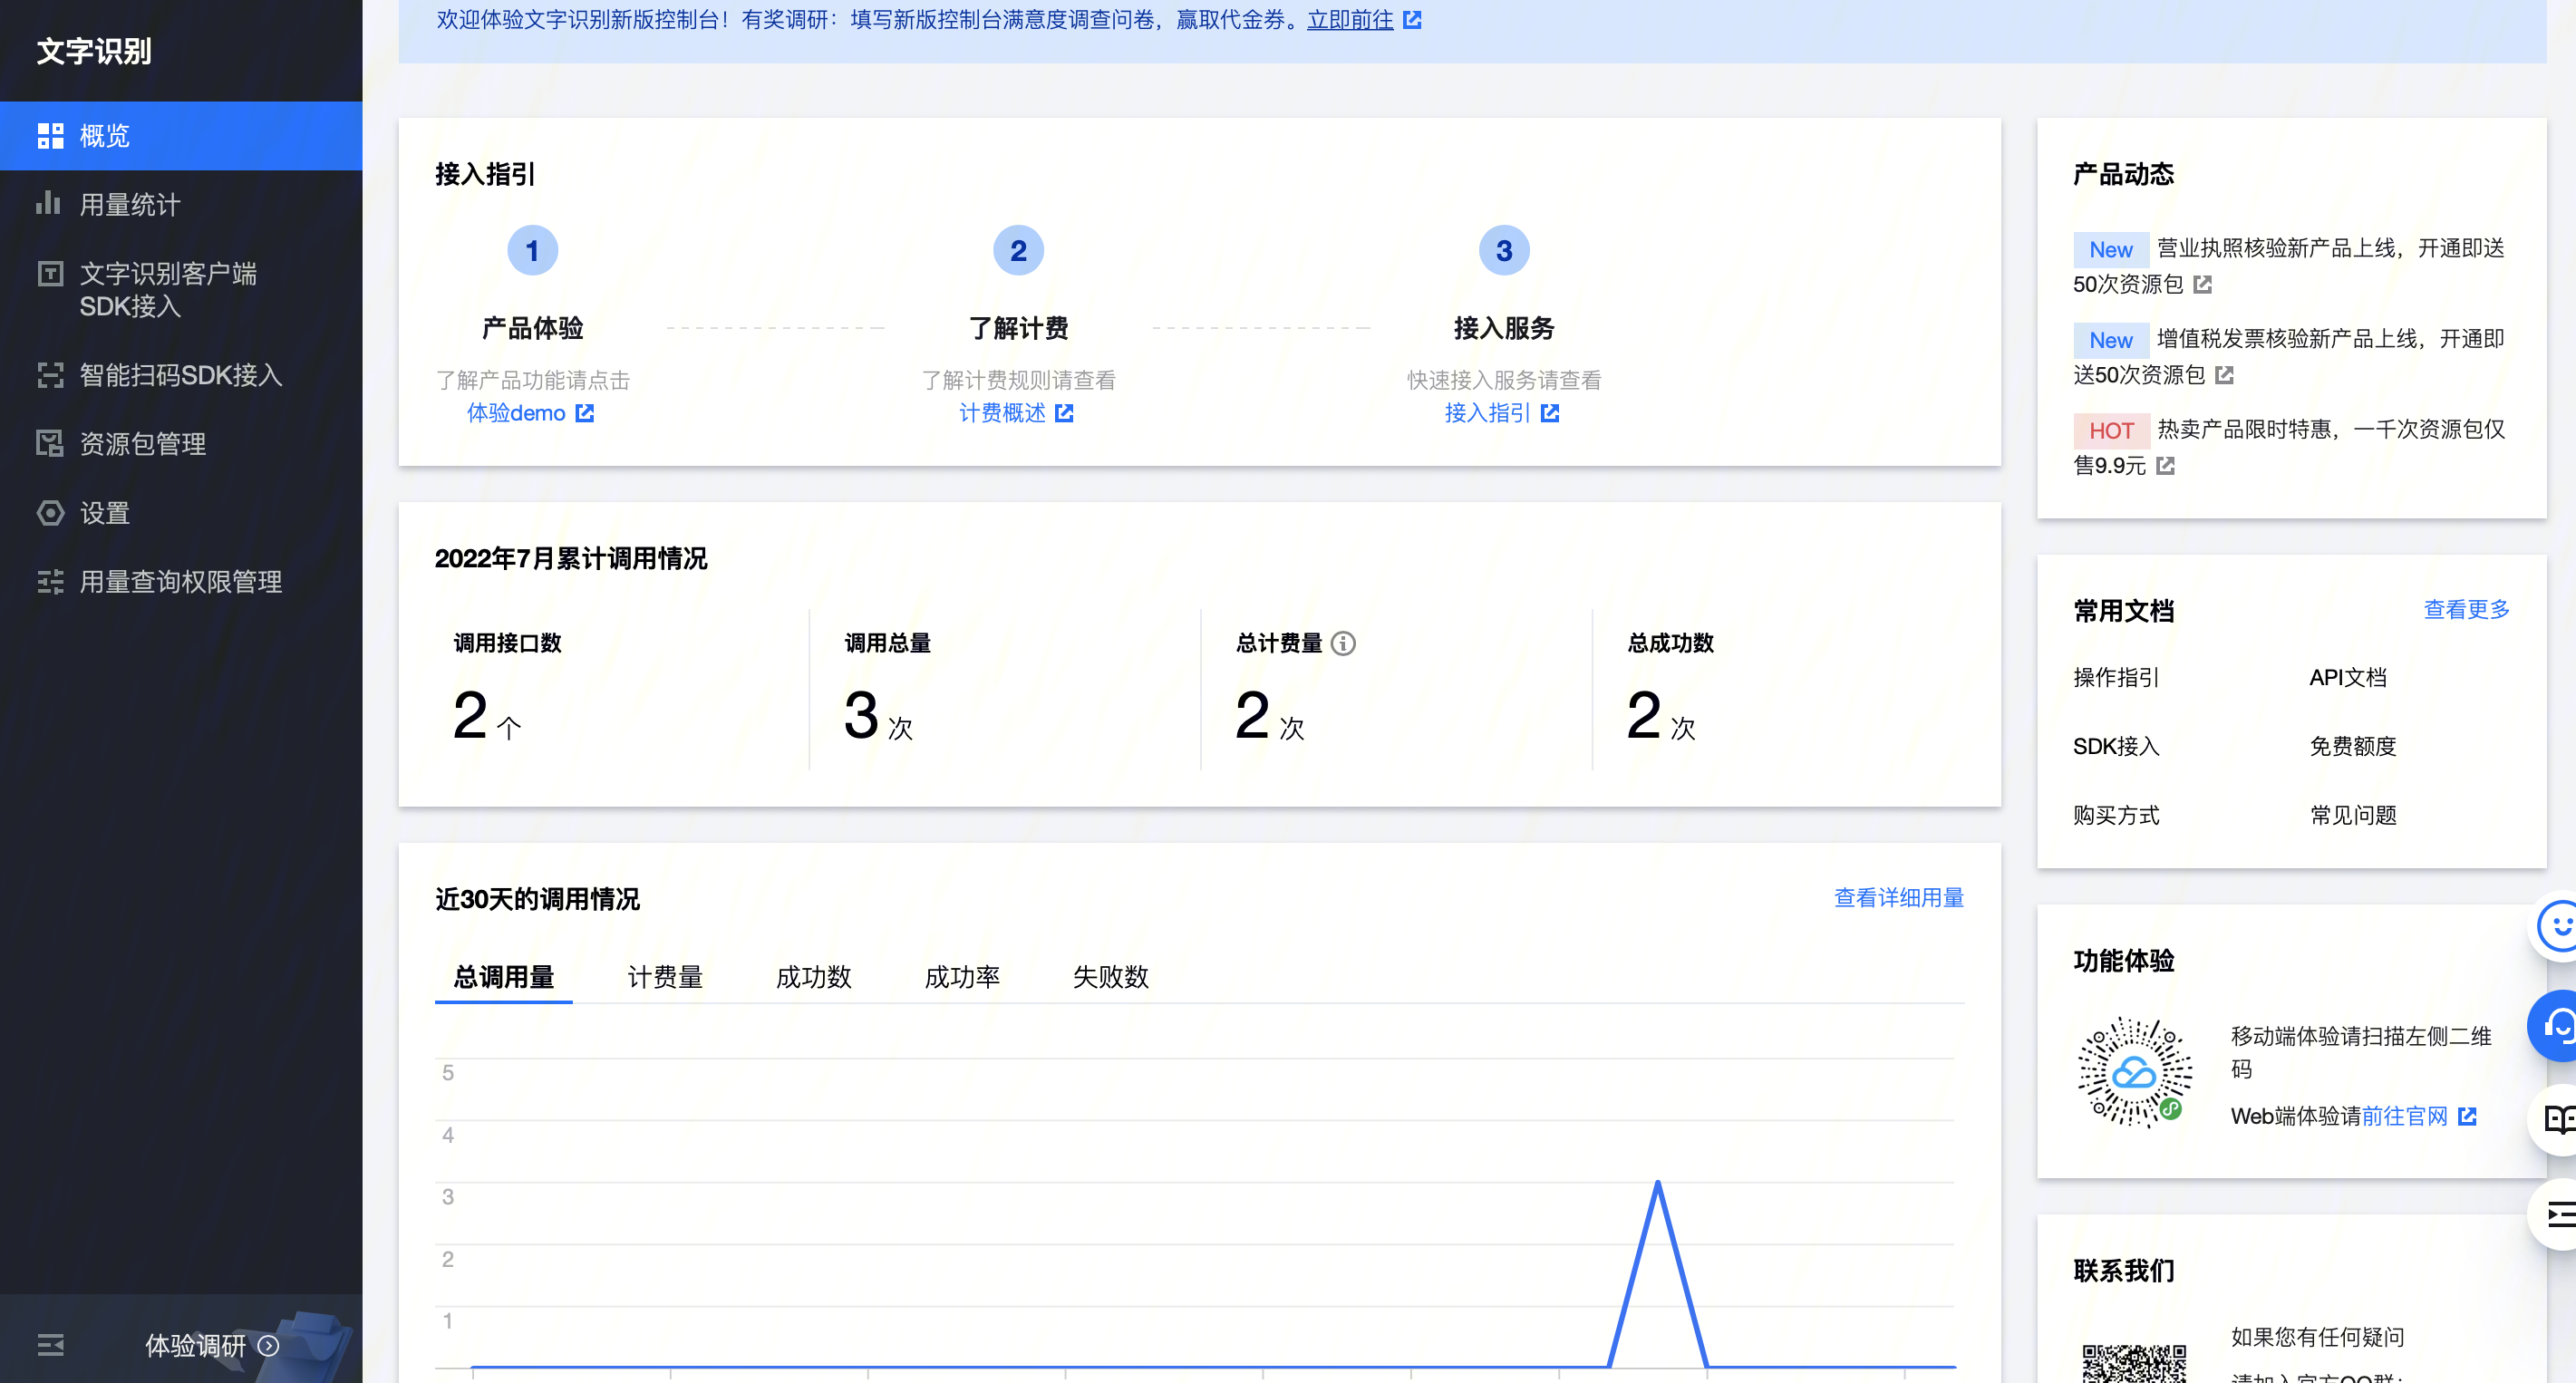Click 查看更多 in 常用文档
This screenshot has height=1383, width=2576.
(2466, 609)
